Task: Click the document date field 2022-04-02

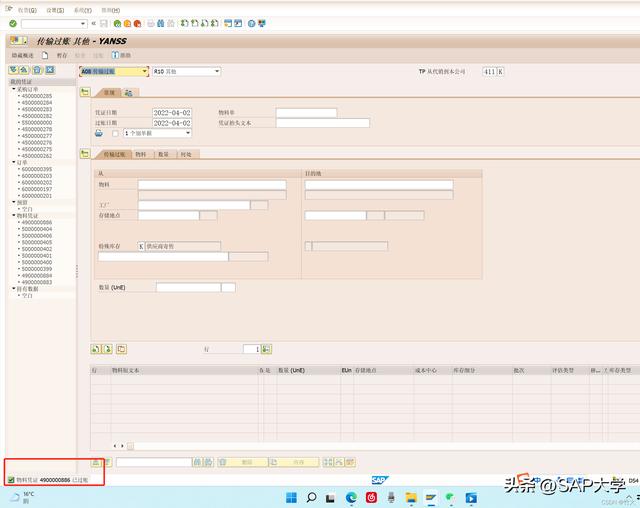Action: (172, 113)
